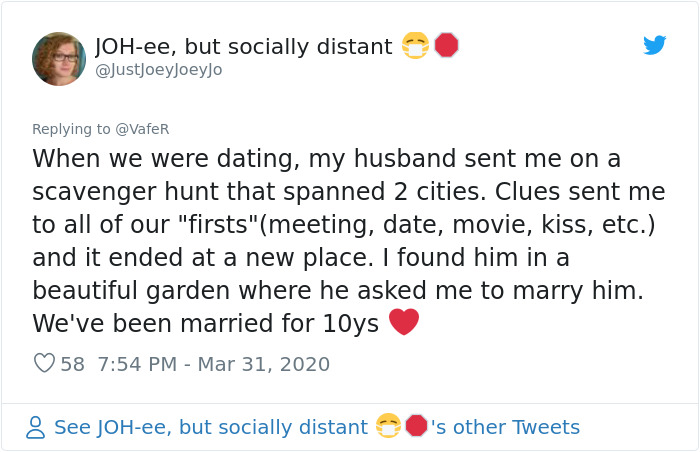Follow the "See JOH-ee, but socially distant" footer text

pos(210,427)
